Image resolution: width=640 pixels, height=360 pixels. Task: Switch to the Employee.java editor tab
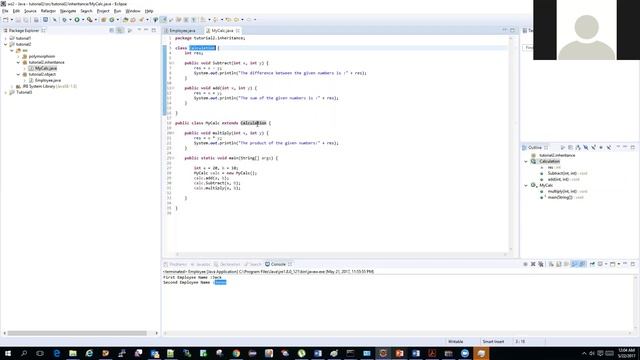(182, 31)
